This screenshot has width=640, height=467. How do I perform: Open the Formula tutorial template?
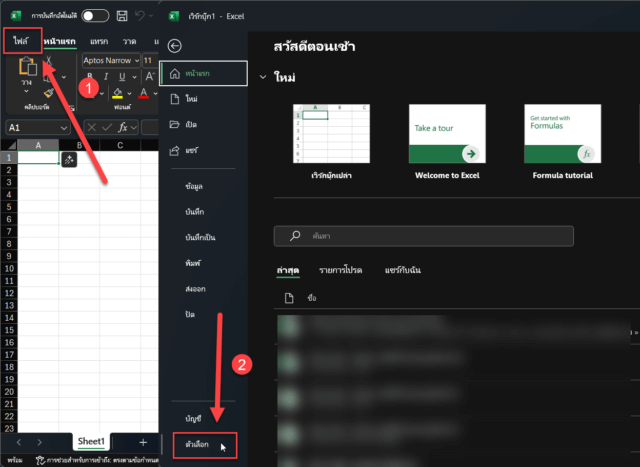pyautogui.click(x=562, y=133)
